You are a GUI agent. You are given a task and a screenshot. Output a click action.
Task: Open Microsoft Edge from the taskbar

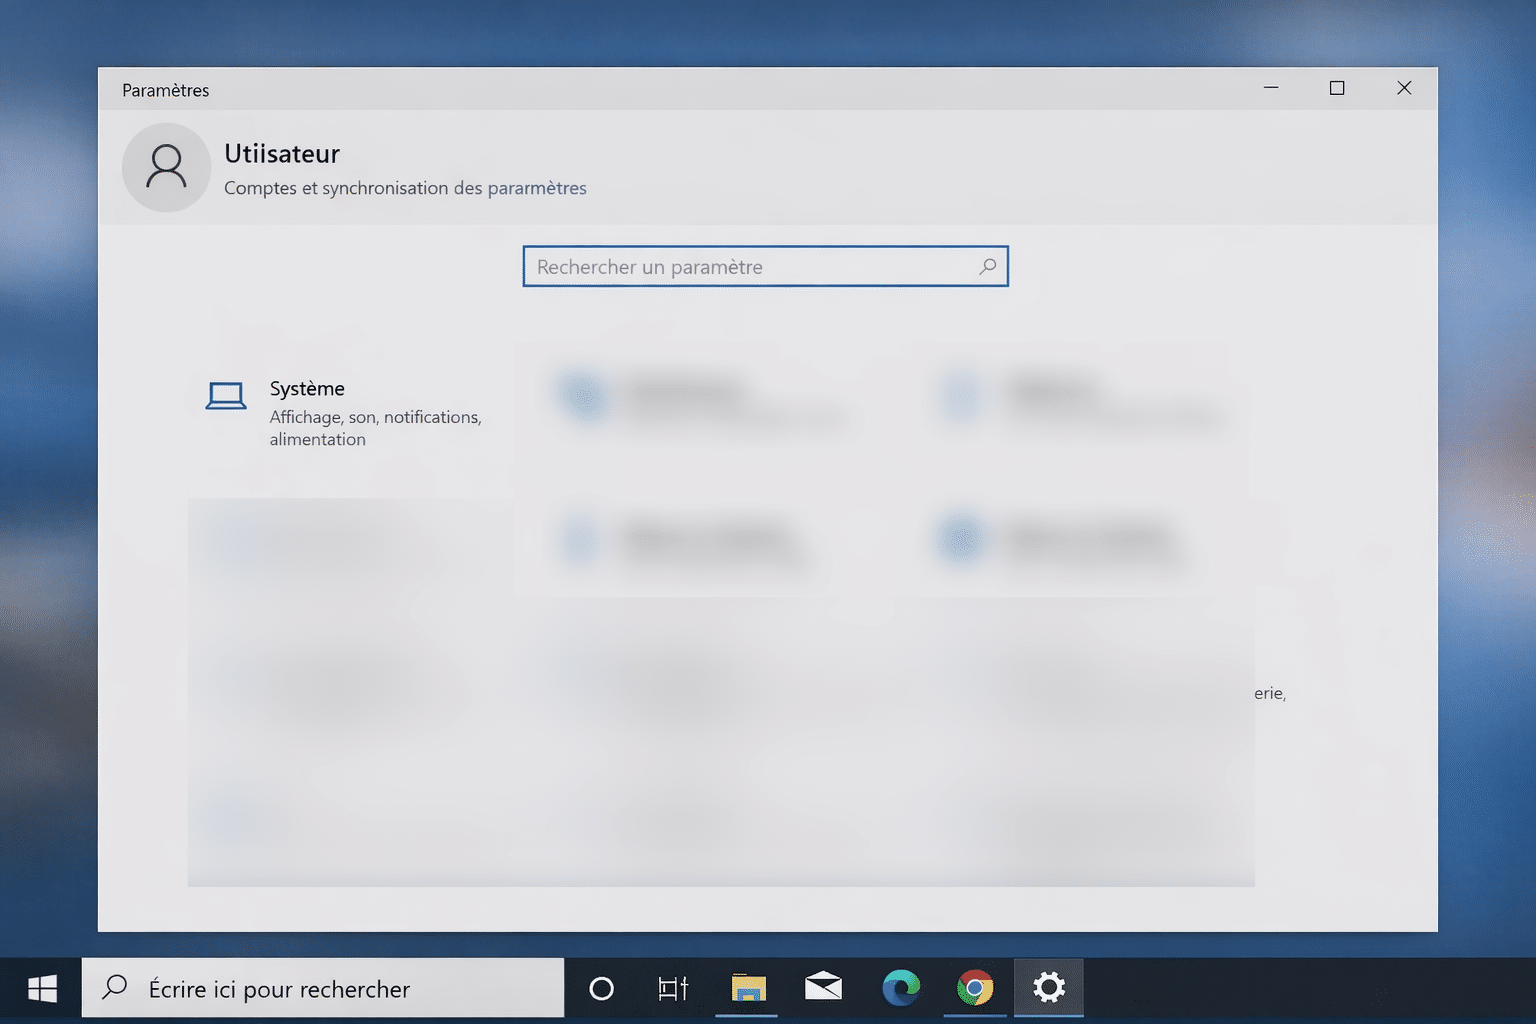point(900,988)
